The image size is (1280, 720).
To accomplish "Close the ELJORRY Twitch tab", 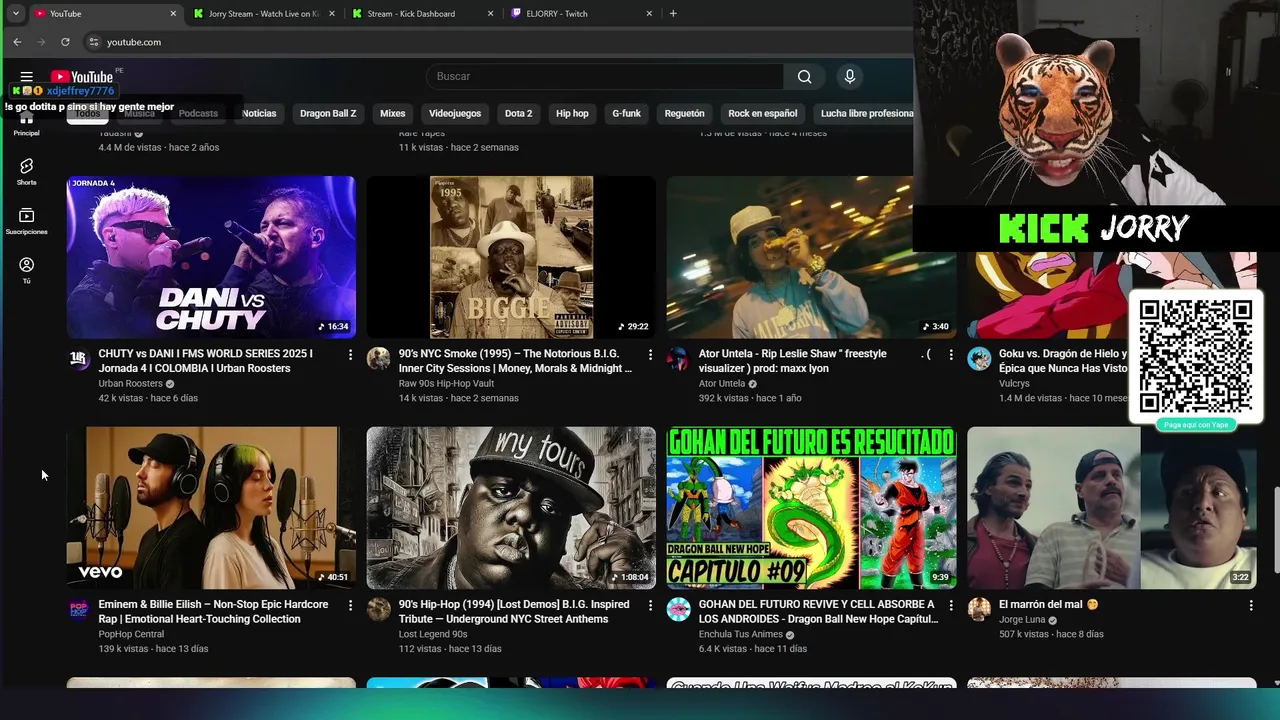I will (x=649, y=14).
